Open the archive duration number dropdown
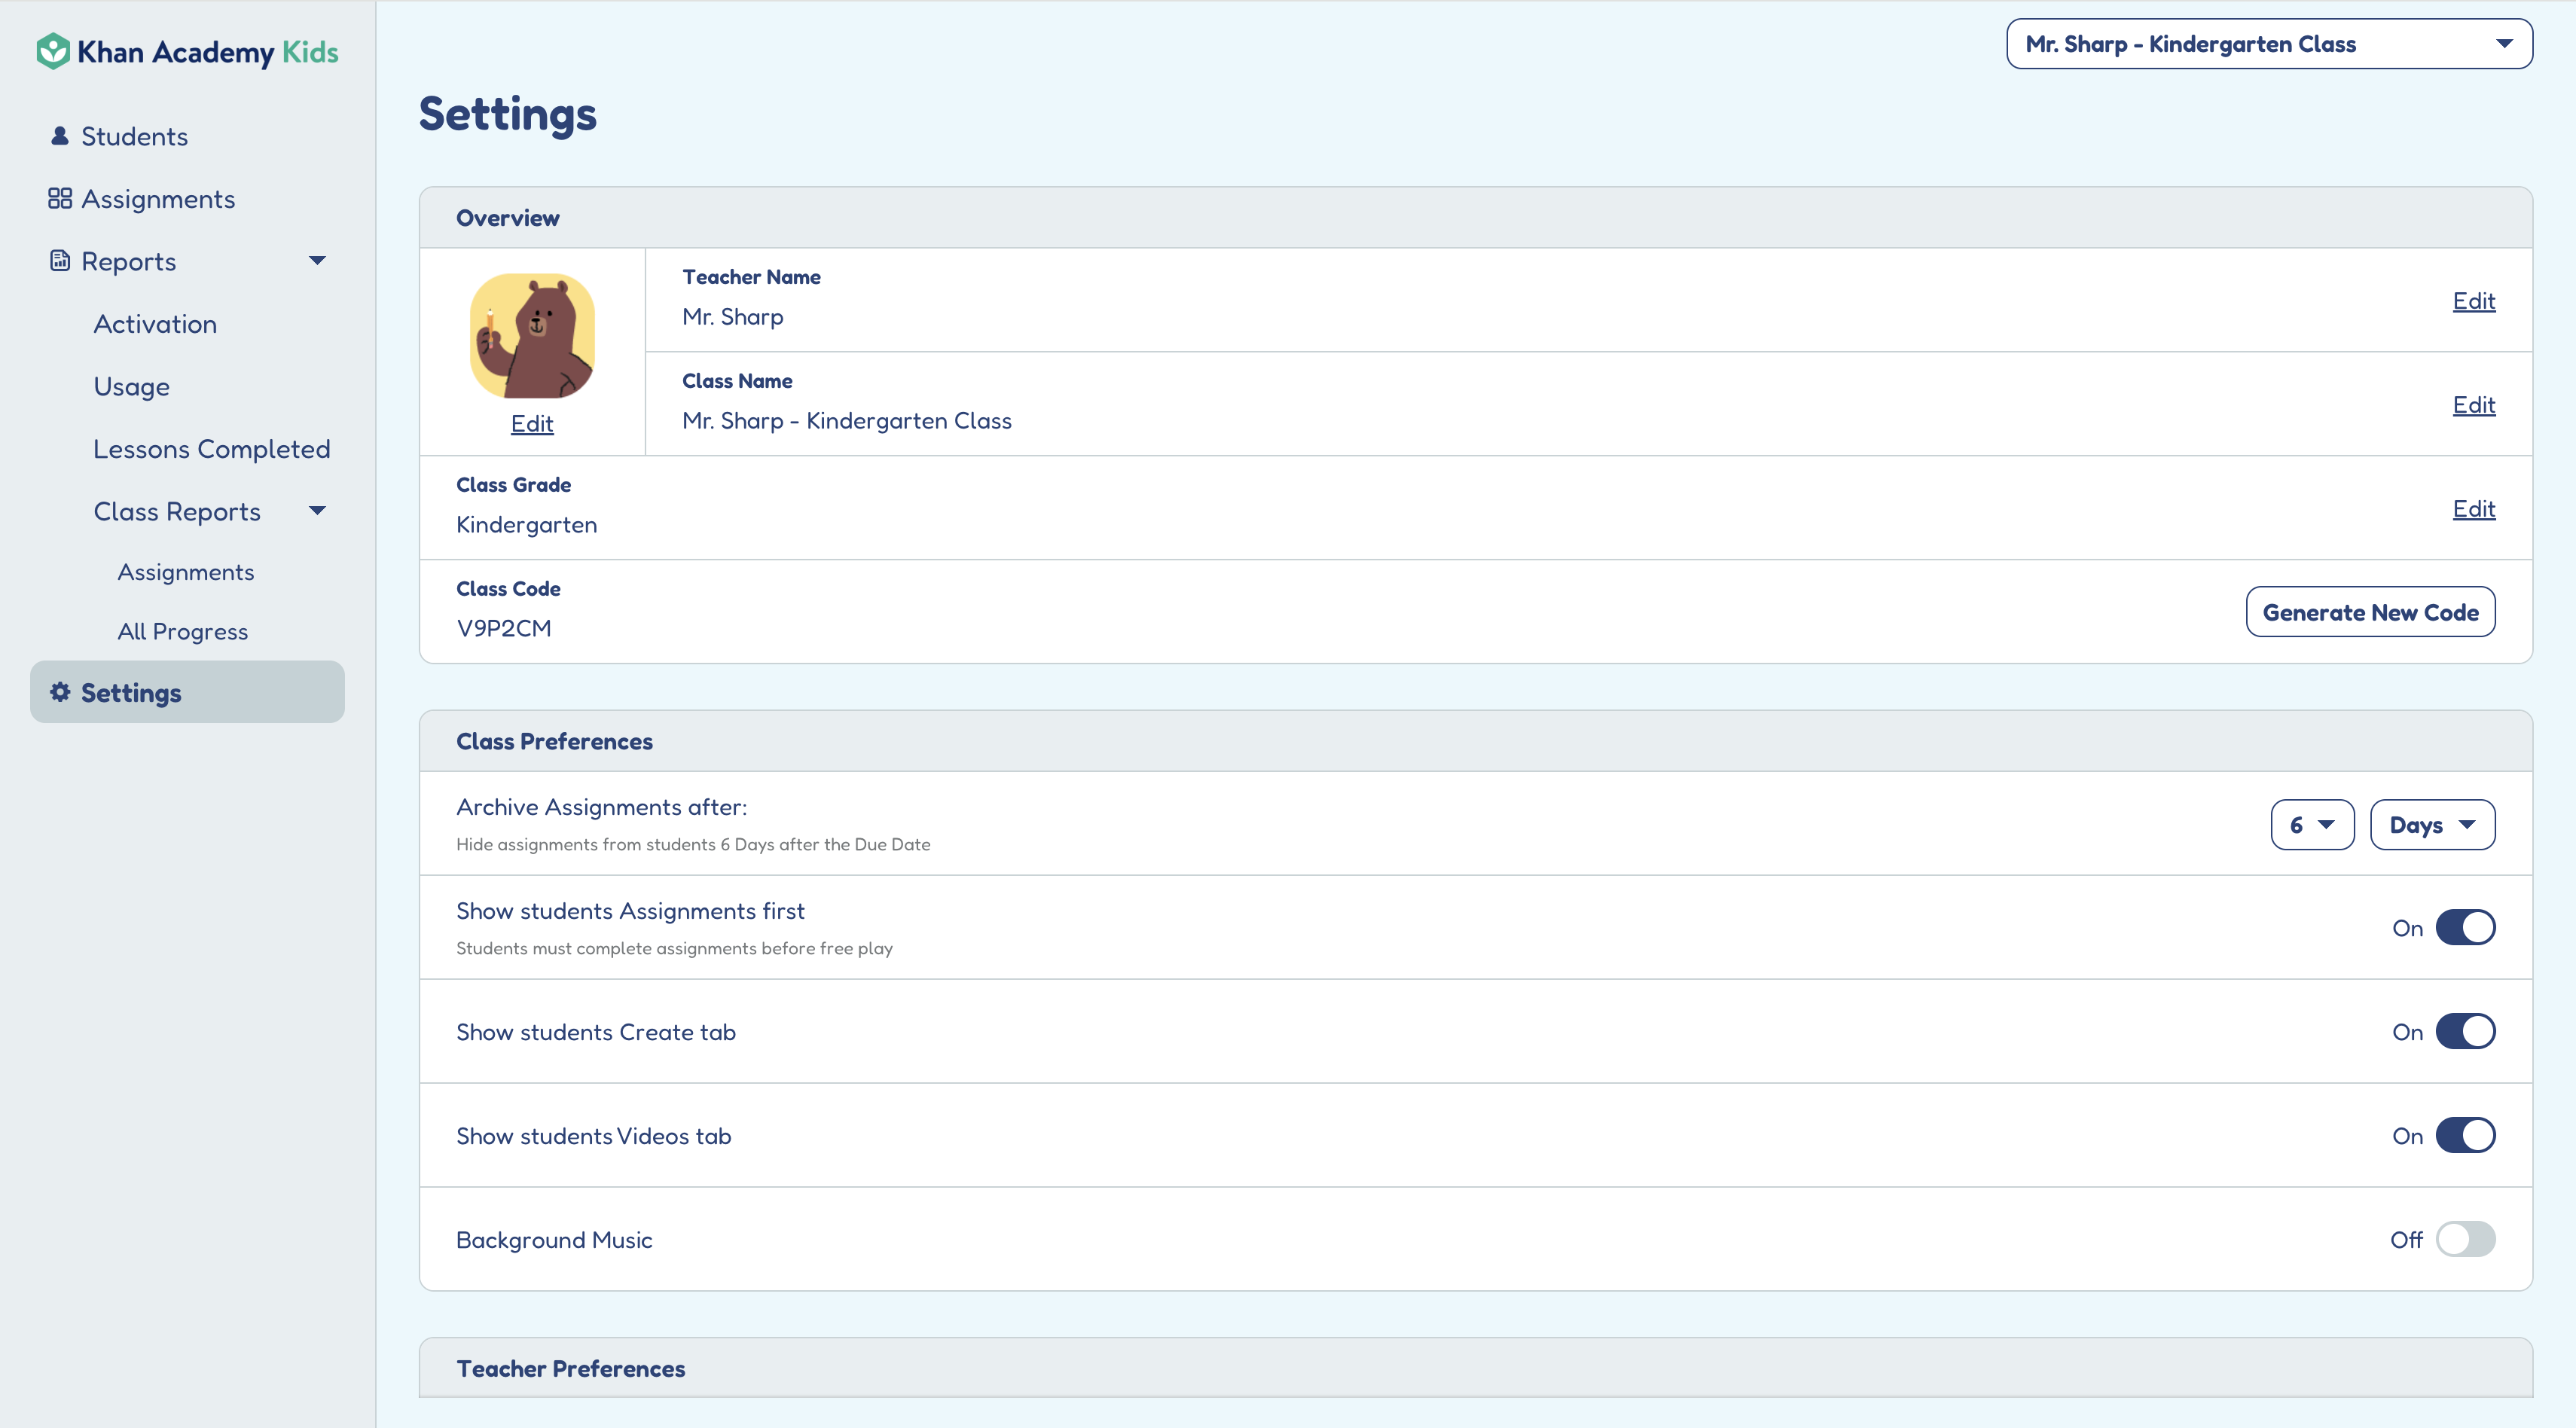 (2313, 824)
